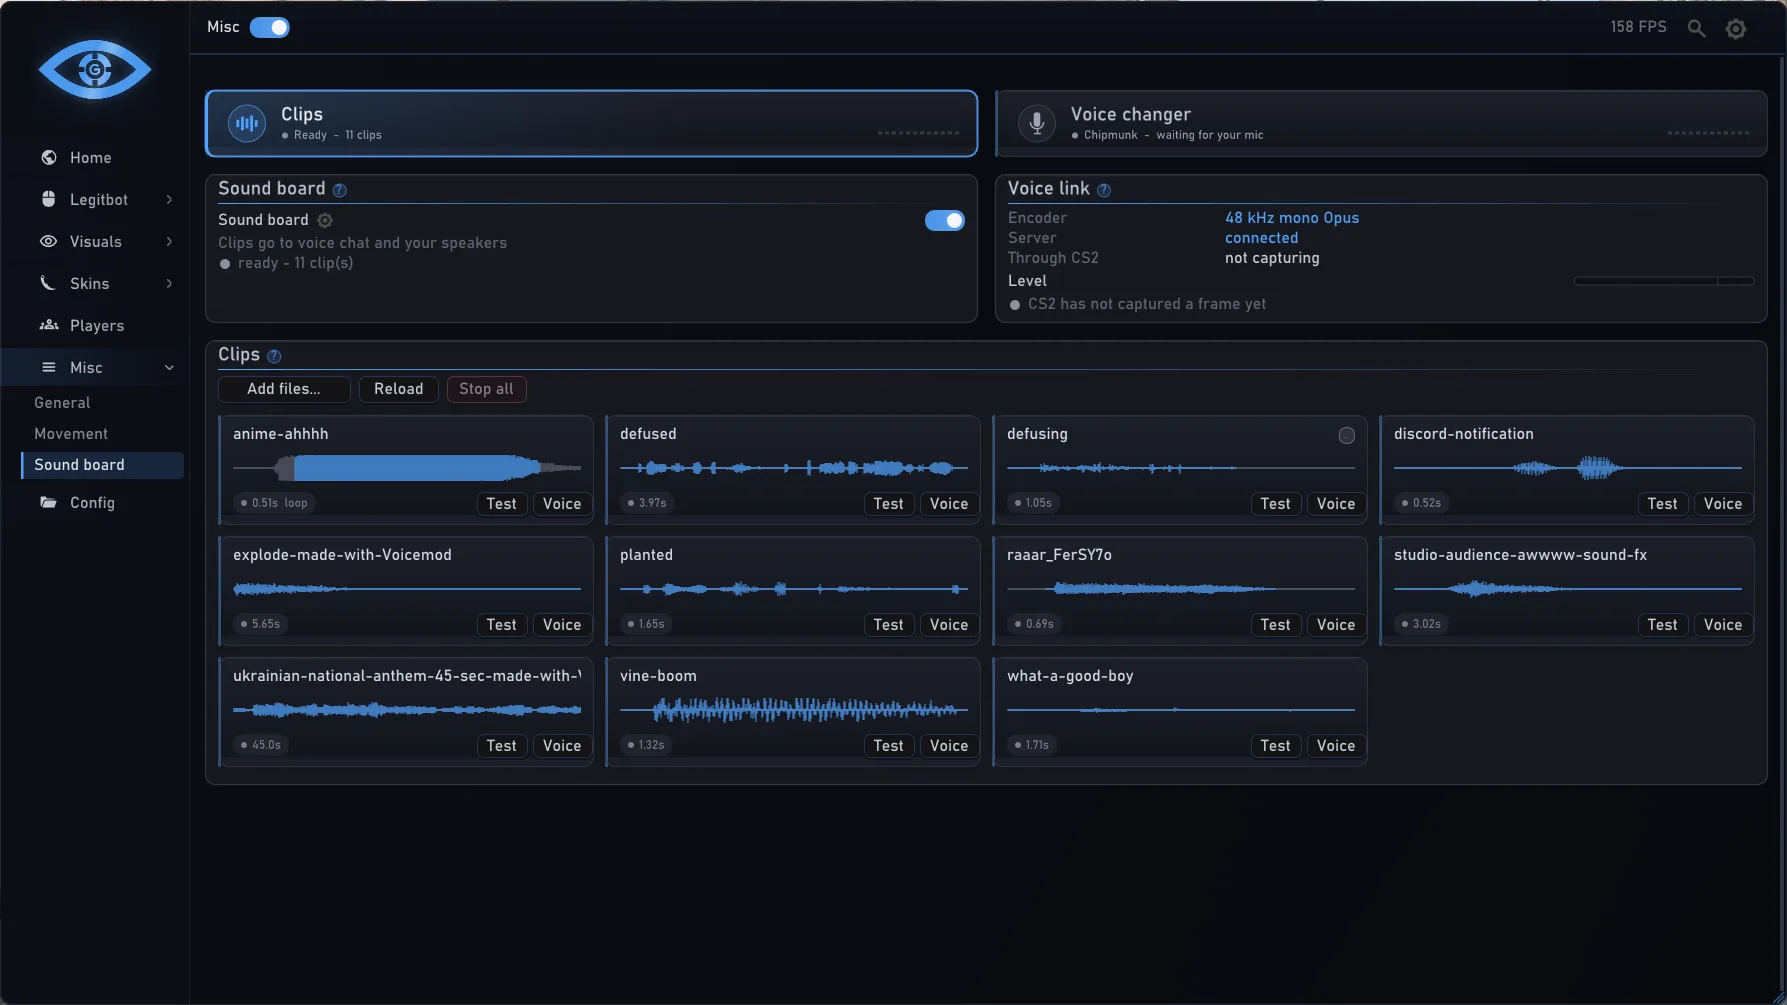Click the Skins knife icon
1787x1005 pixels.
48,283
